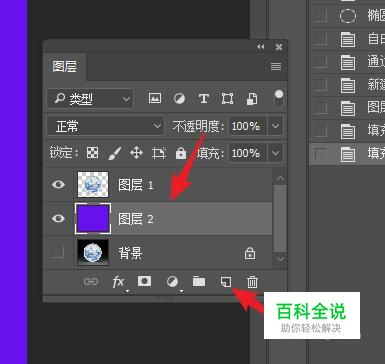Hide 图层 1 with its eye
Image resolution: width=385 pixels, height=364 pixels.
click(x=58, y=184)
